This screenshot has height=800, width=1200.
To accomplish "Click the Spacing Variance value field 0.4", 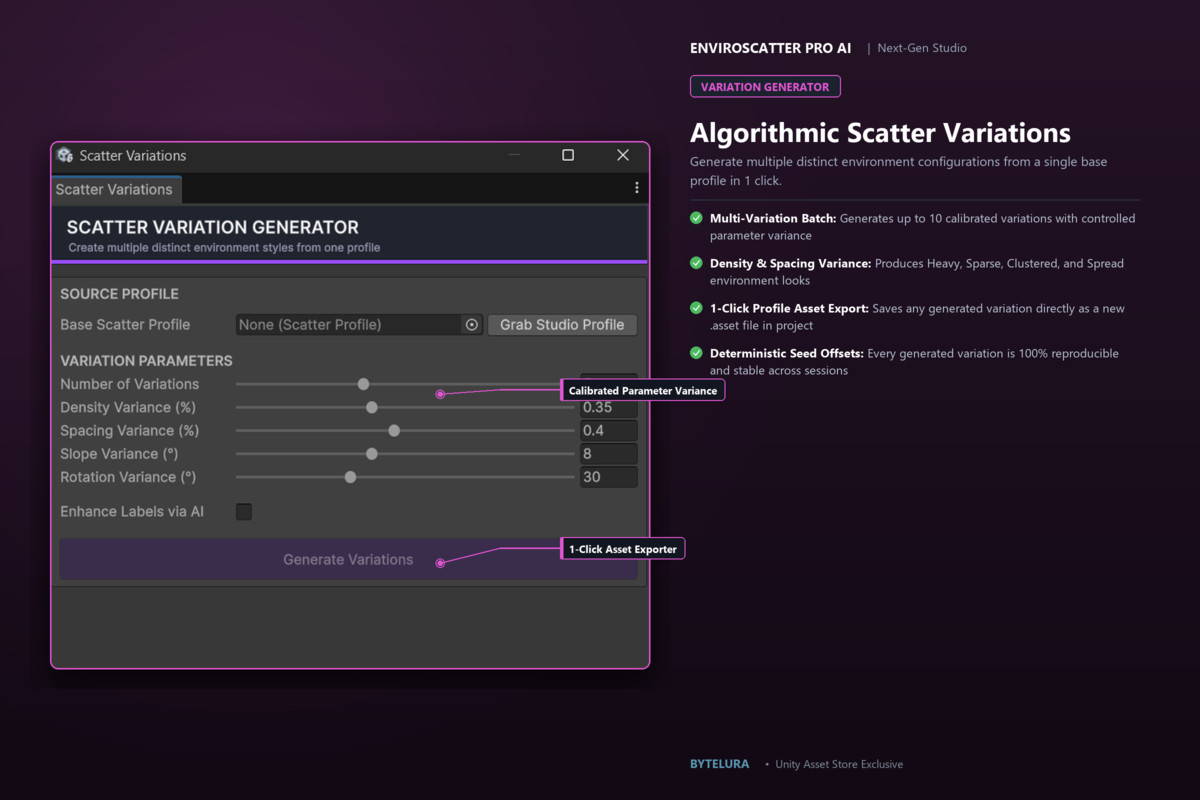I will [x=609, y=431].
